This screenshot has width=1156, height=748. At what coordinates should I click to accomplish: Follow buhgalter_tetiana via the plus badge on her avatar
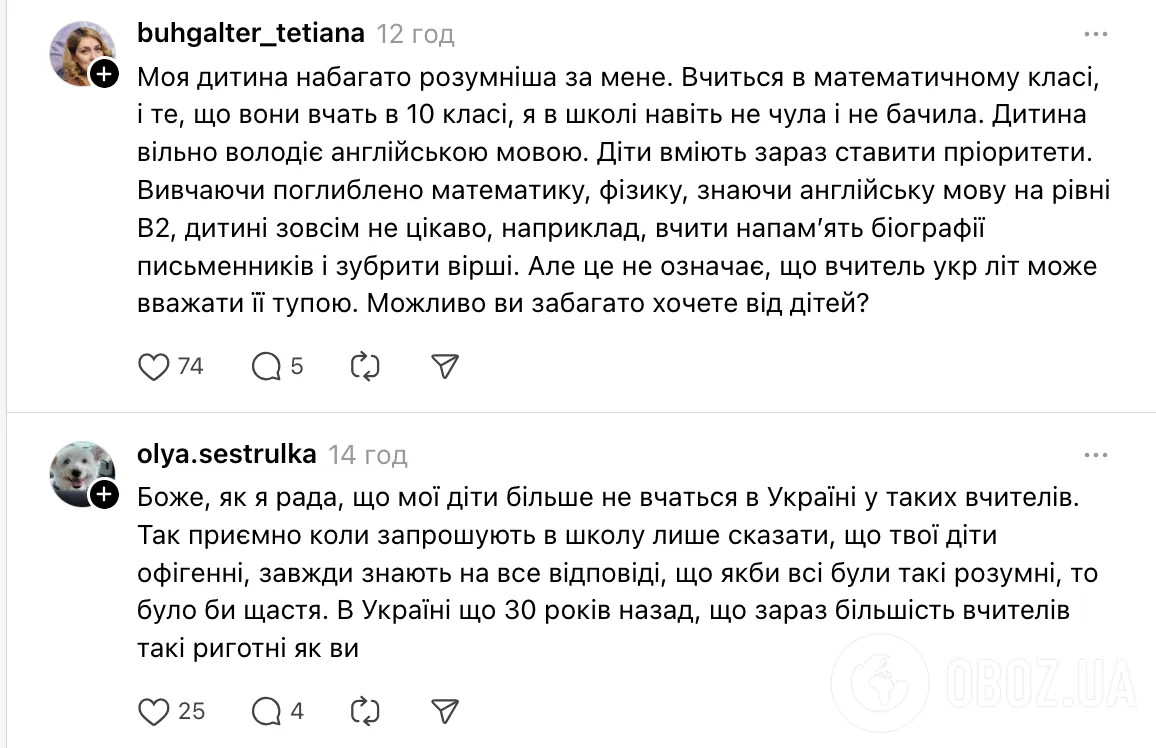coord(104,73)
